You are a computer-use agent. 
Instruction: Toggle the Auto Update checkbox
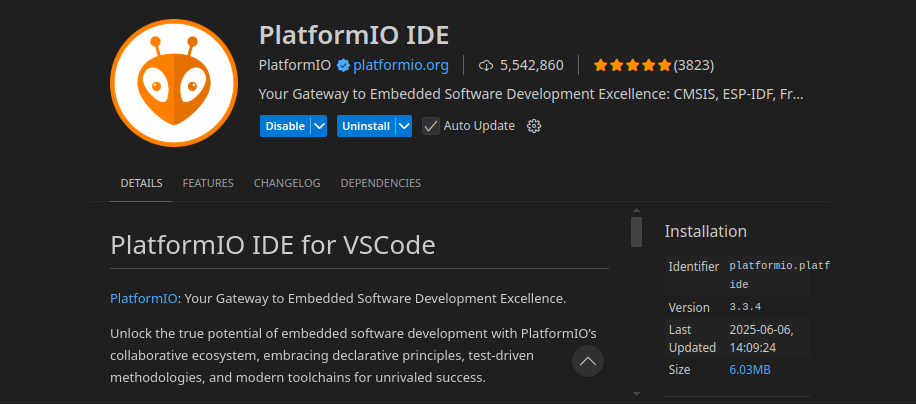click(431, 126)
